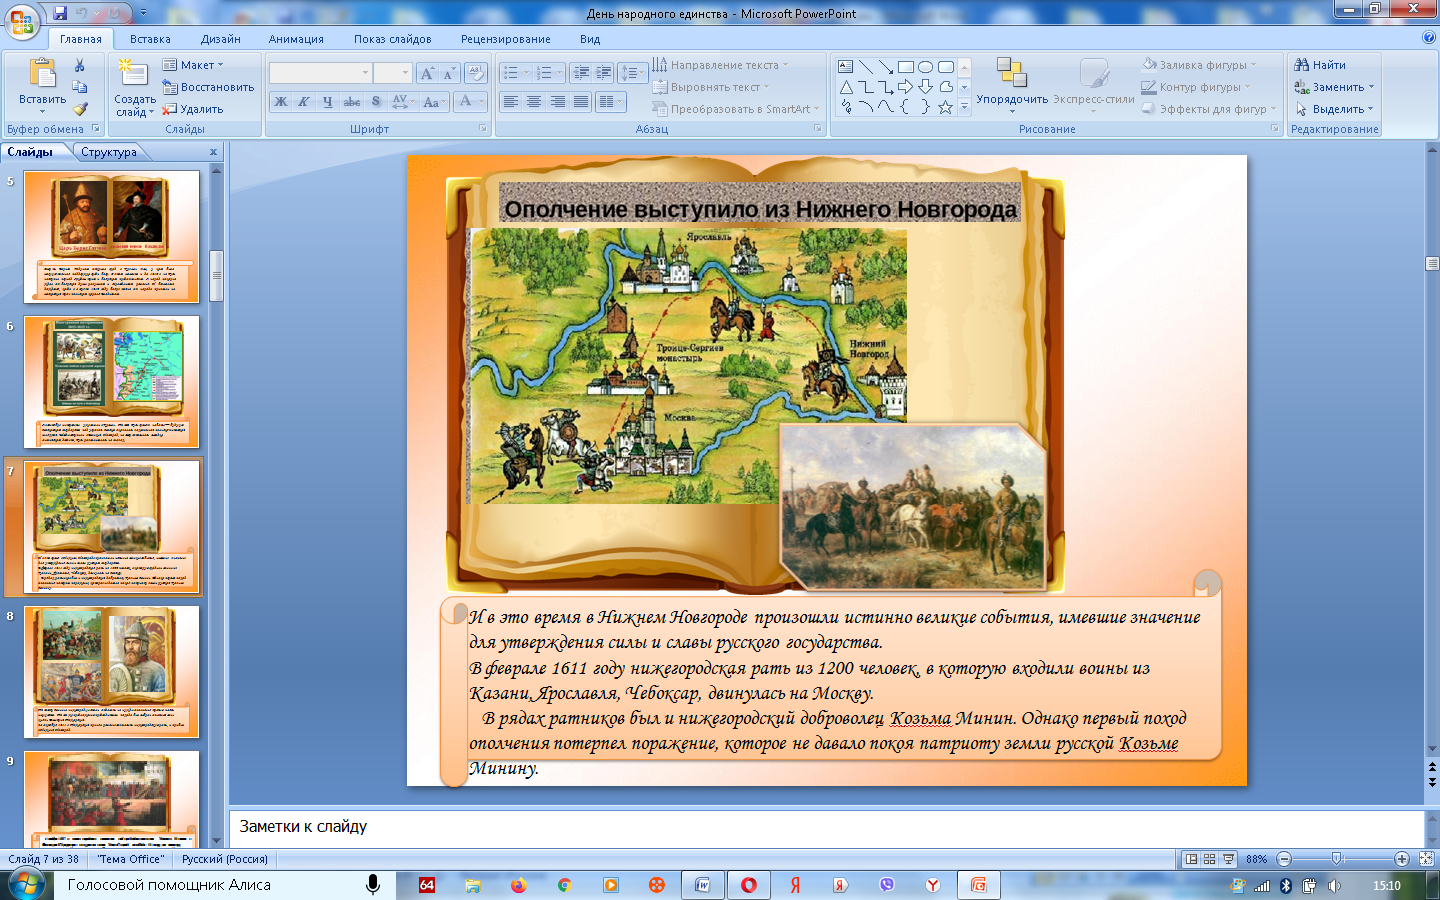This screenshot has width=1440, height=900.
Task: Fit slide to current window icon
Action: [x=1426, y=859]
